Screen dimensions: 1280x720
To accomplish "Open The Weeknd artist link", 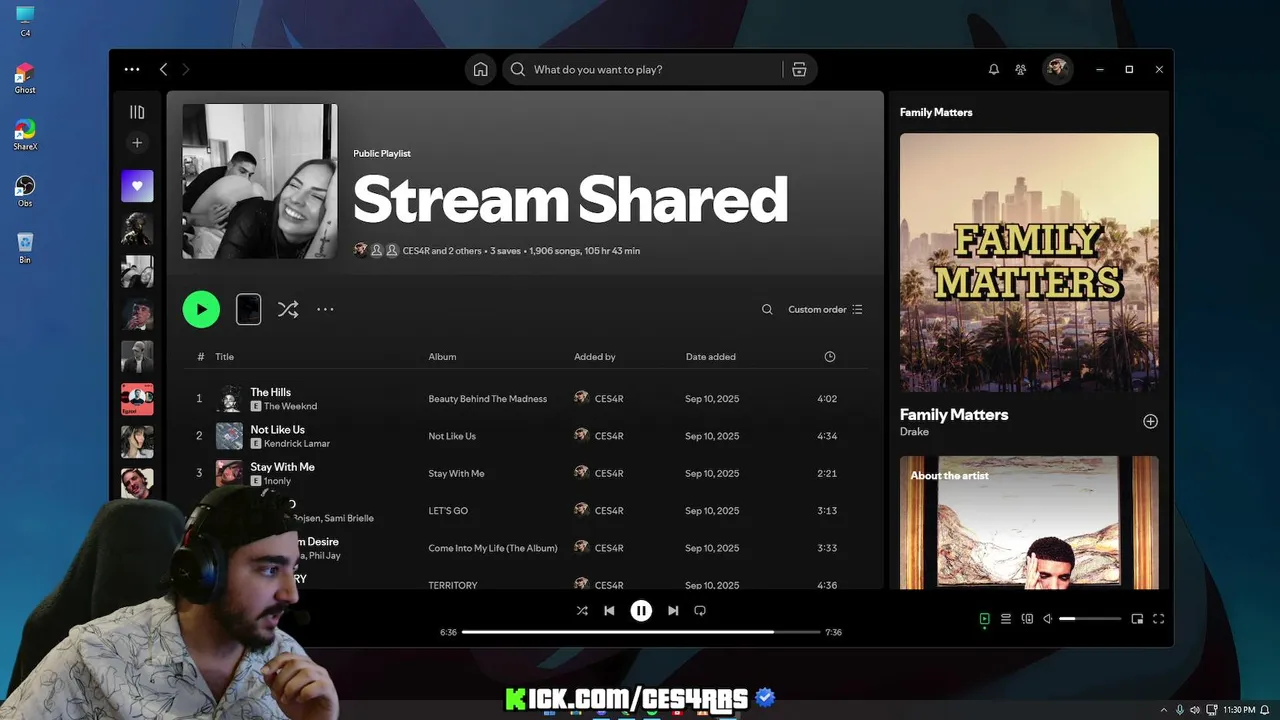I will click(290, 407).
